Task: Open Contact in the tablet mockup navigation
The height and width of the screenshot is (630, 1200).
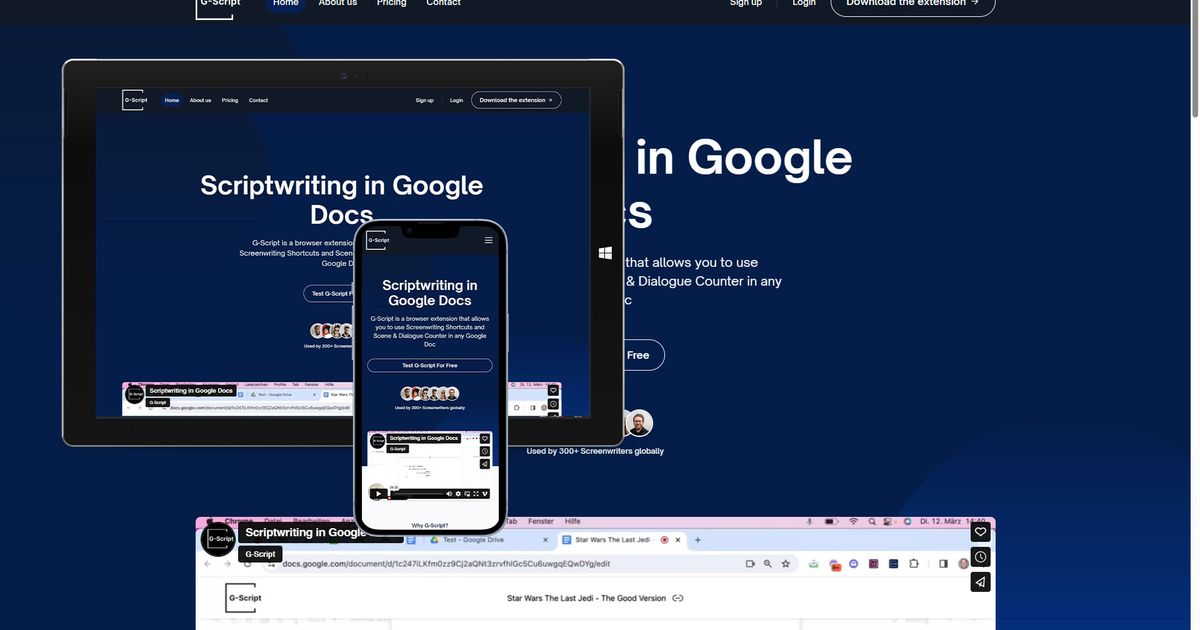Action: coord(258,100)
